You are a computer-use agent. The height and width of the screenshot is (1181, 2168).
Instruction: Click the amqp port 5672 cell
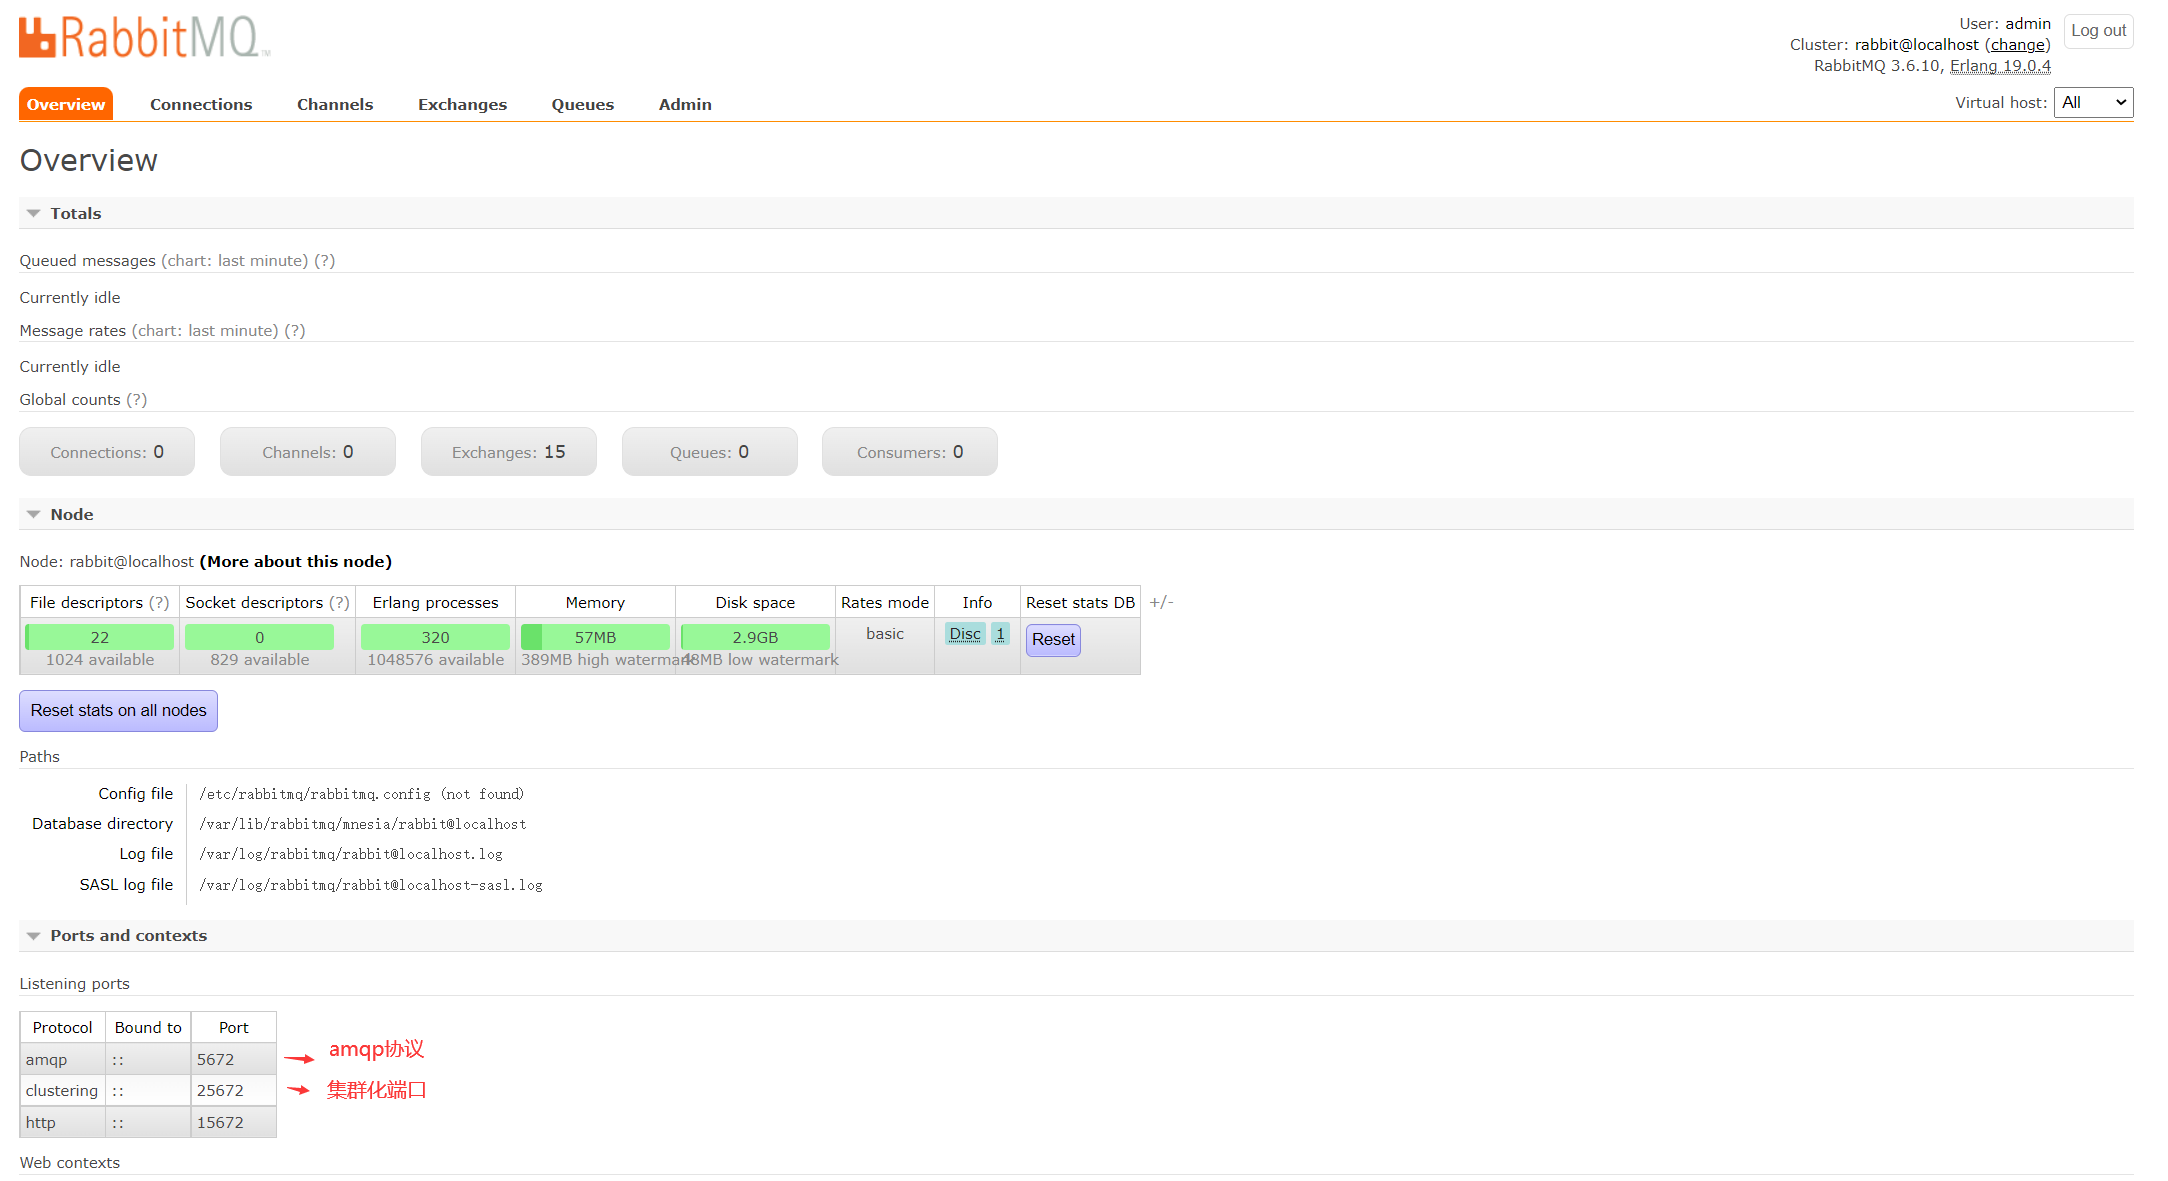pos(233,1060)
